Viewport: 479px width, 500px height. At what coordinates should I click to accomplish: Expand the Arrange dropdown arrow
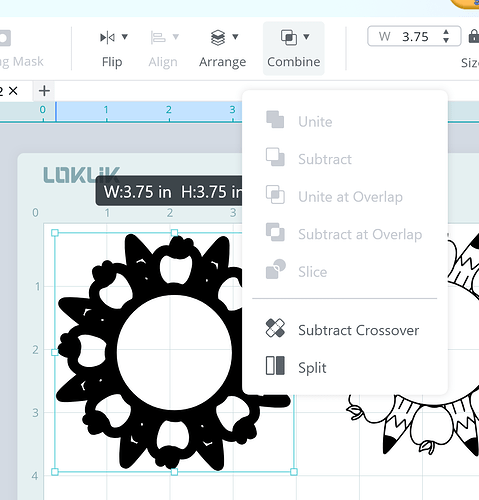235,37
